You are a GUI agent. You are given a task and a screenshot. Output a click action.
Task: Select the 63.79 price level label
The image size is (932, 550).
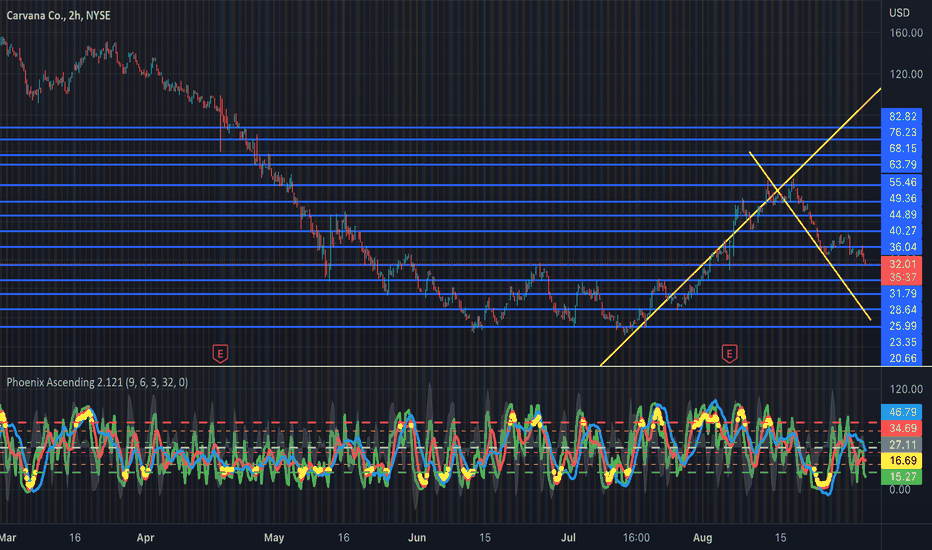coord(902,165)
